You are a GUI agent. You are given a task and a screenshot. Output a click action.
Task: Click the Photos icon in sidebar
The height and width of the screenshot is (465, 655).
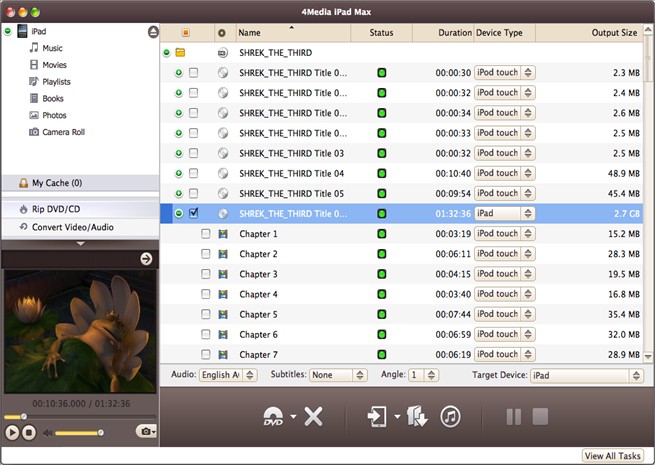point(33,115)
